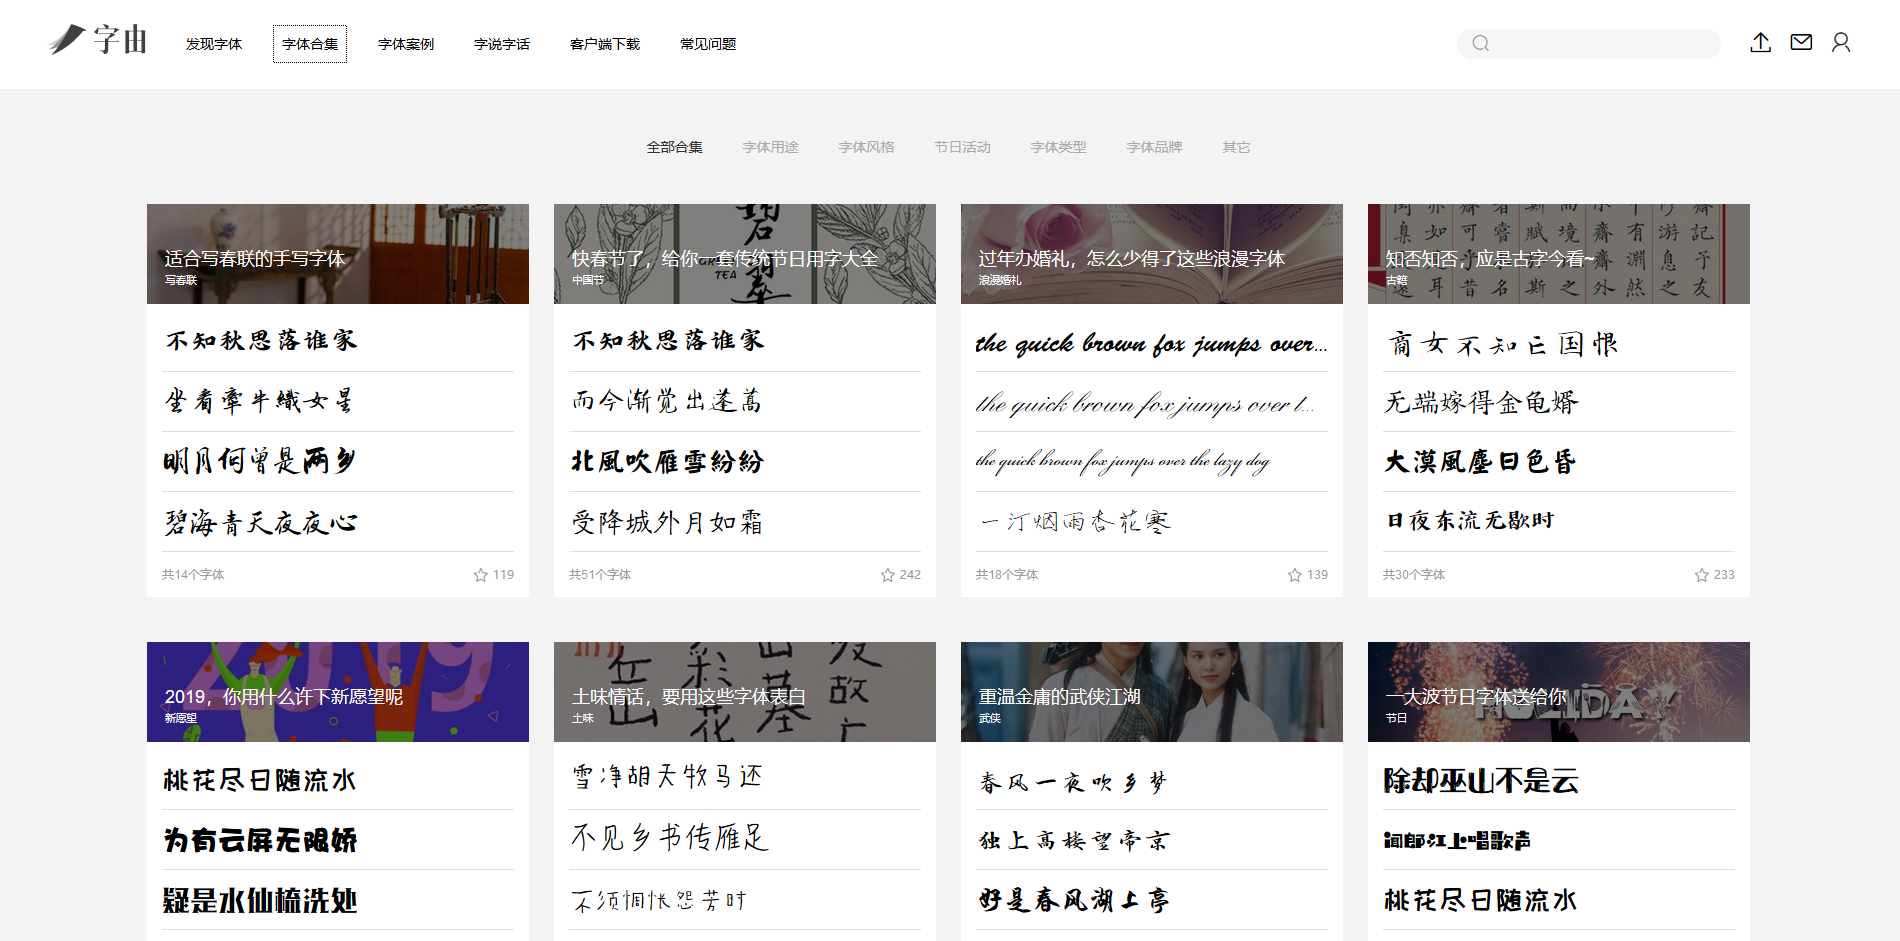The image size is (1900, 941).
Task: Open 知否知否，应是古字今看 collection banner
Action: point(1559,254)
